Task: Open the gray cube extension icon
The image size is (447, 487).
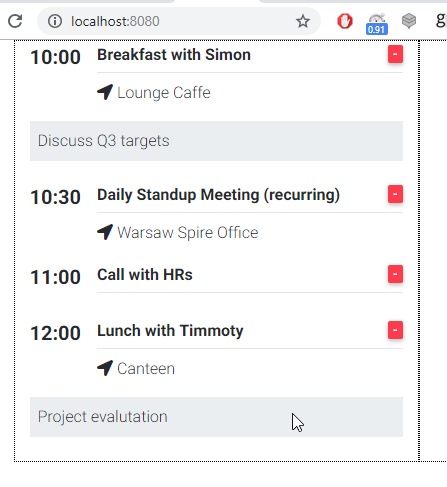Action: click(x=409, y=21)
